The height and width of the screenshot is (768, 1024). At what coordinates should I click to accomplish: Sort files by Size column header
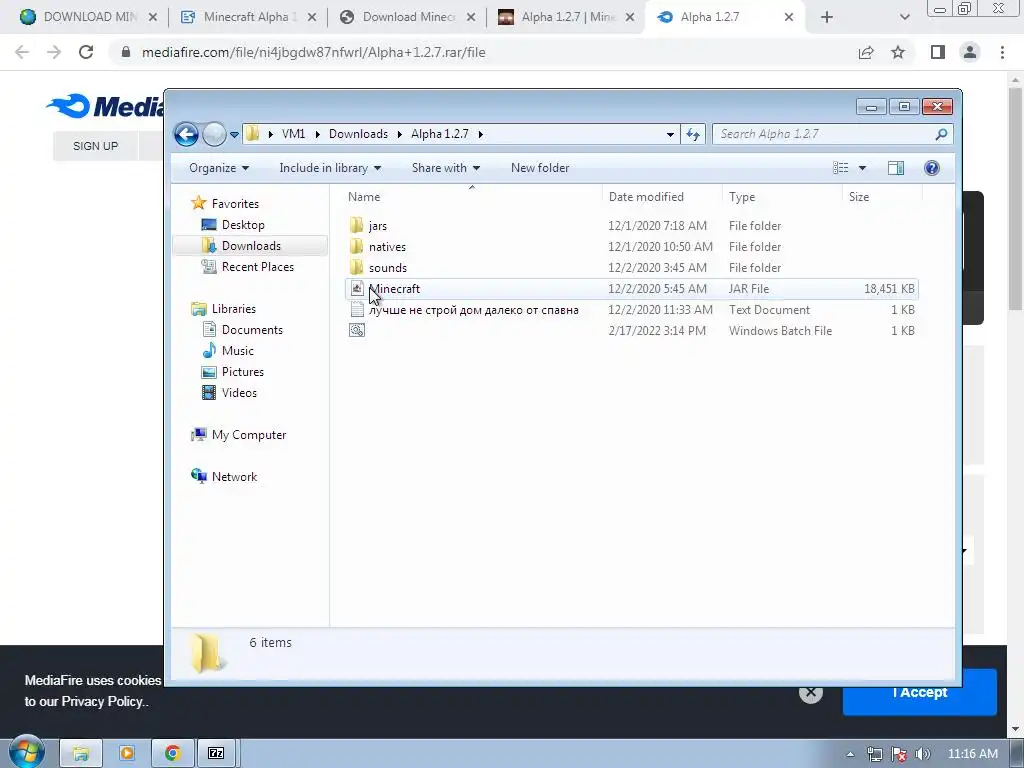coord(882,197)
